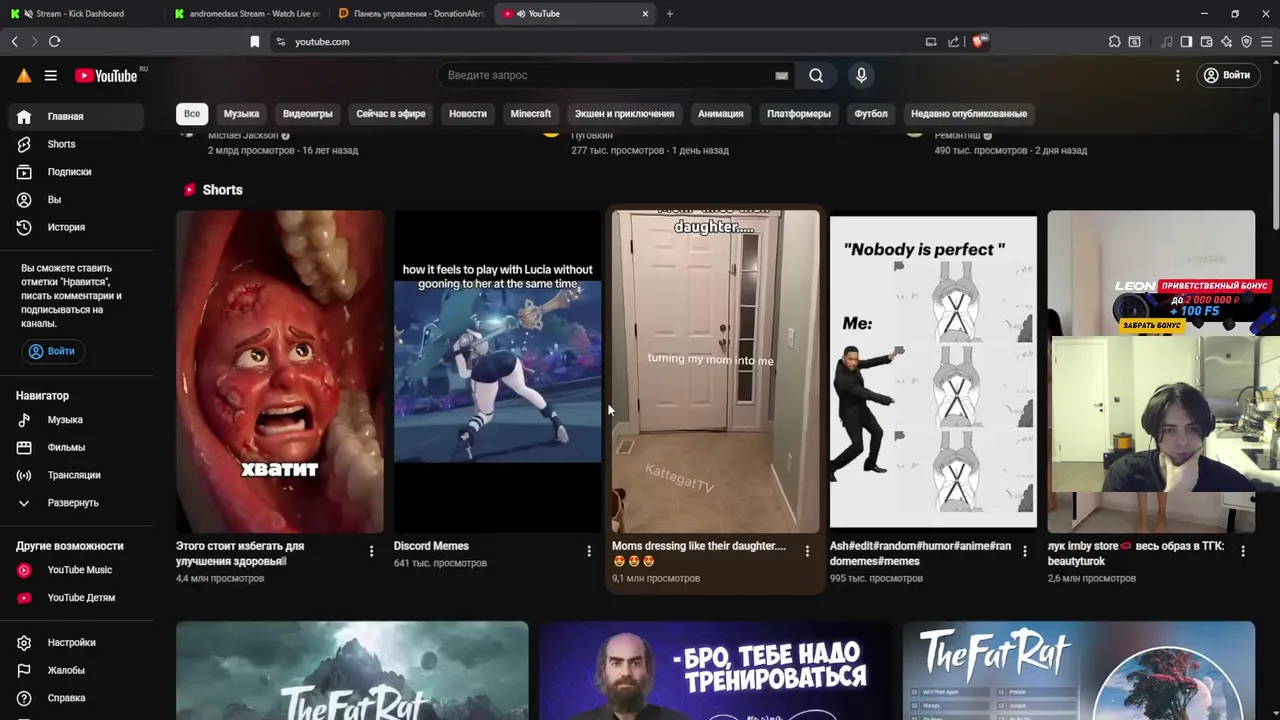The width and height of the screenshot is (1280, 720).
Task: Select the Сейчас в эфире chip
Action: [x=391, y=113]
